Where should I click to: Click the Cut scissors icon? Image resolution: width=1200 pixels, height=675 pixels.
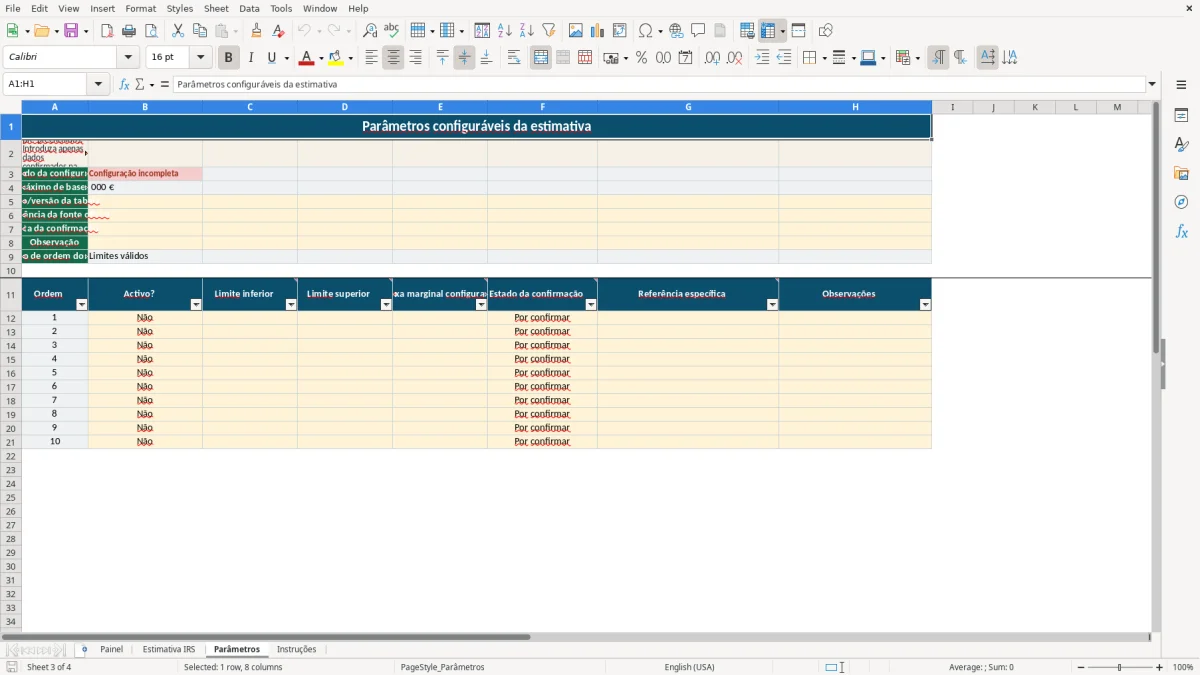tap(178, 31)
